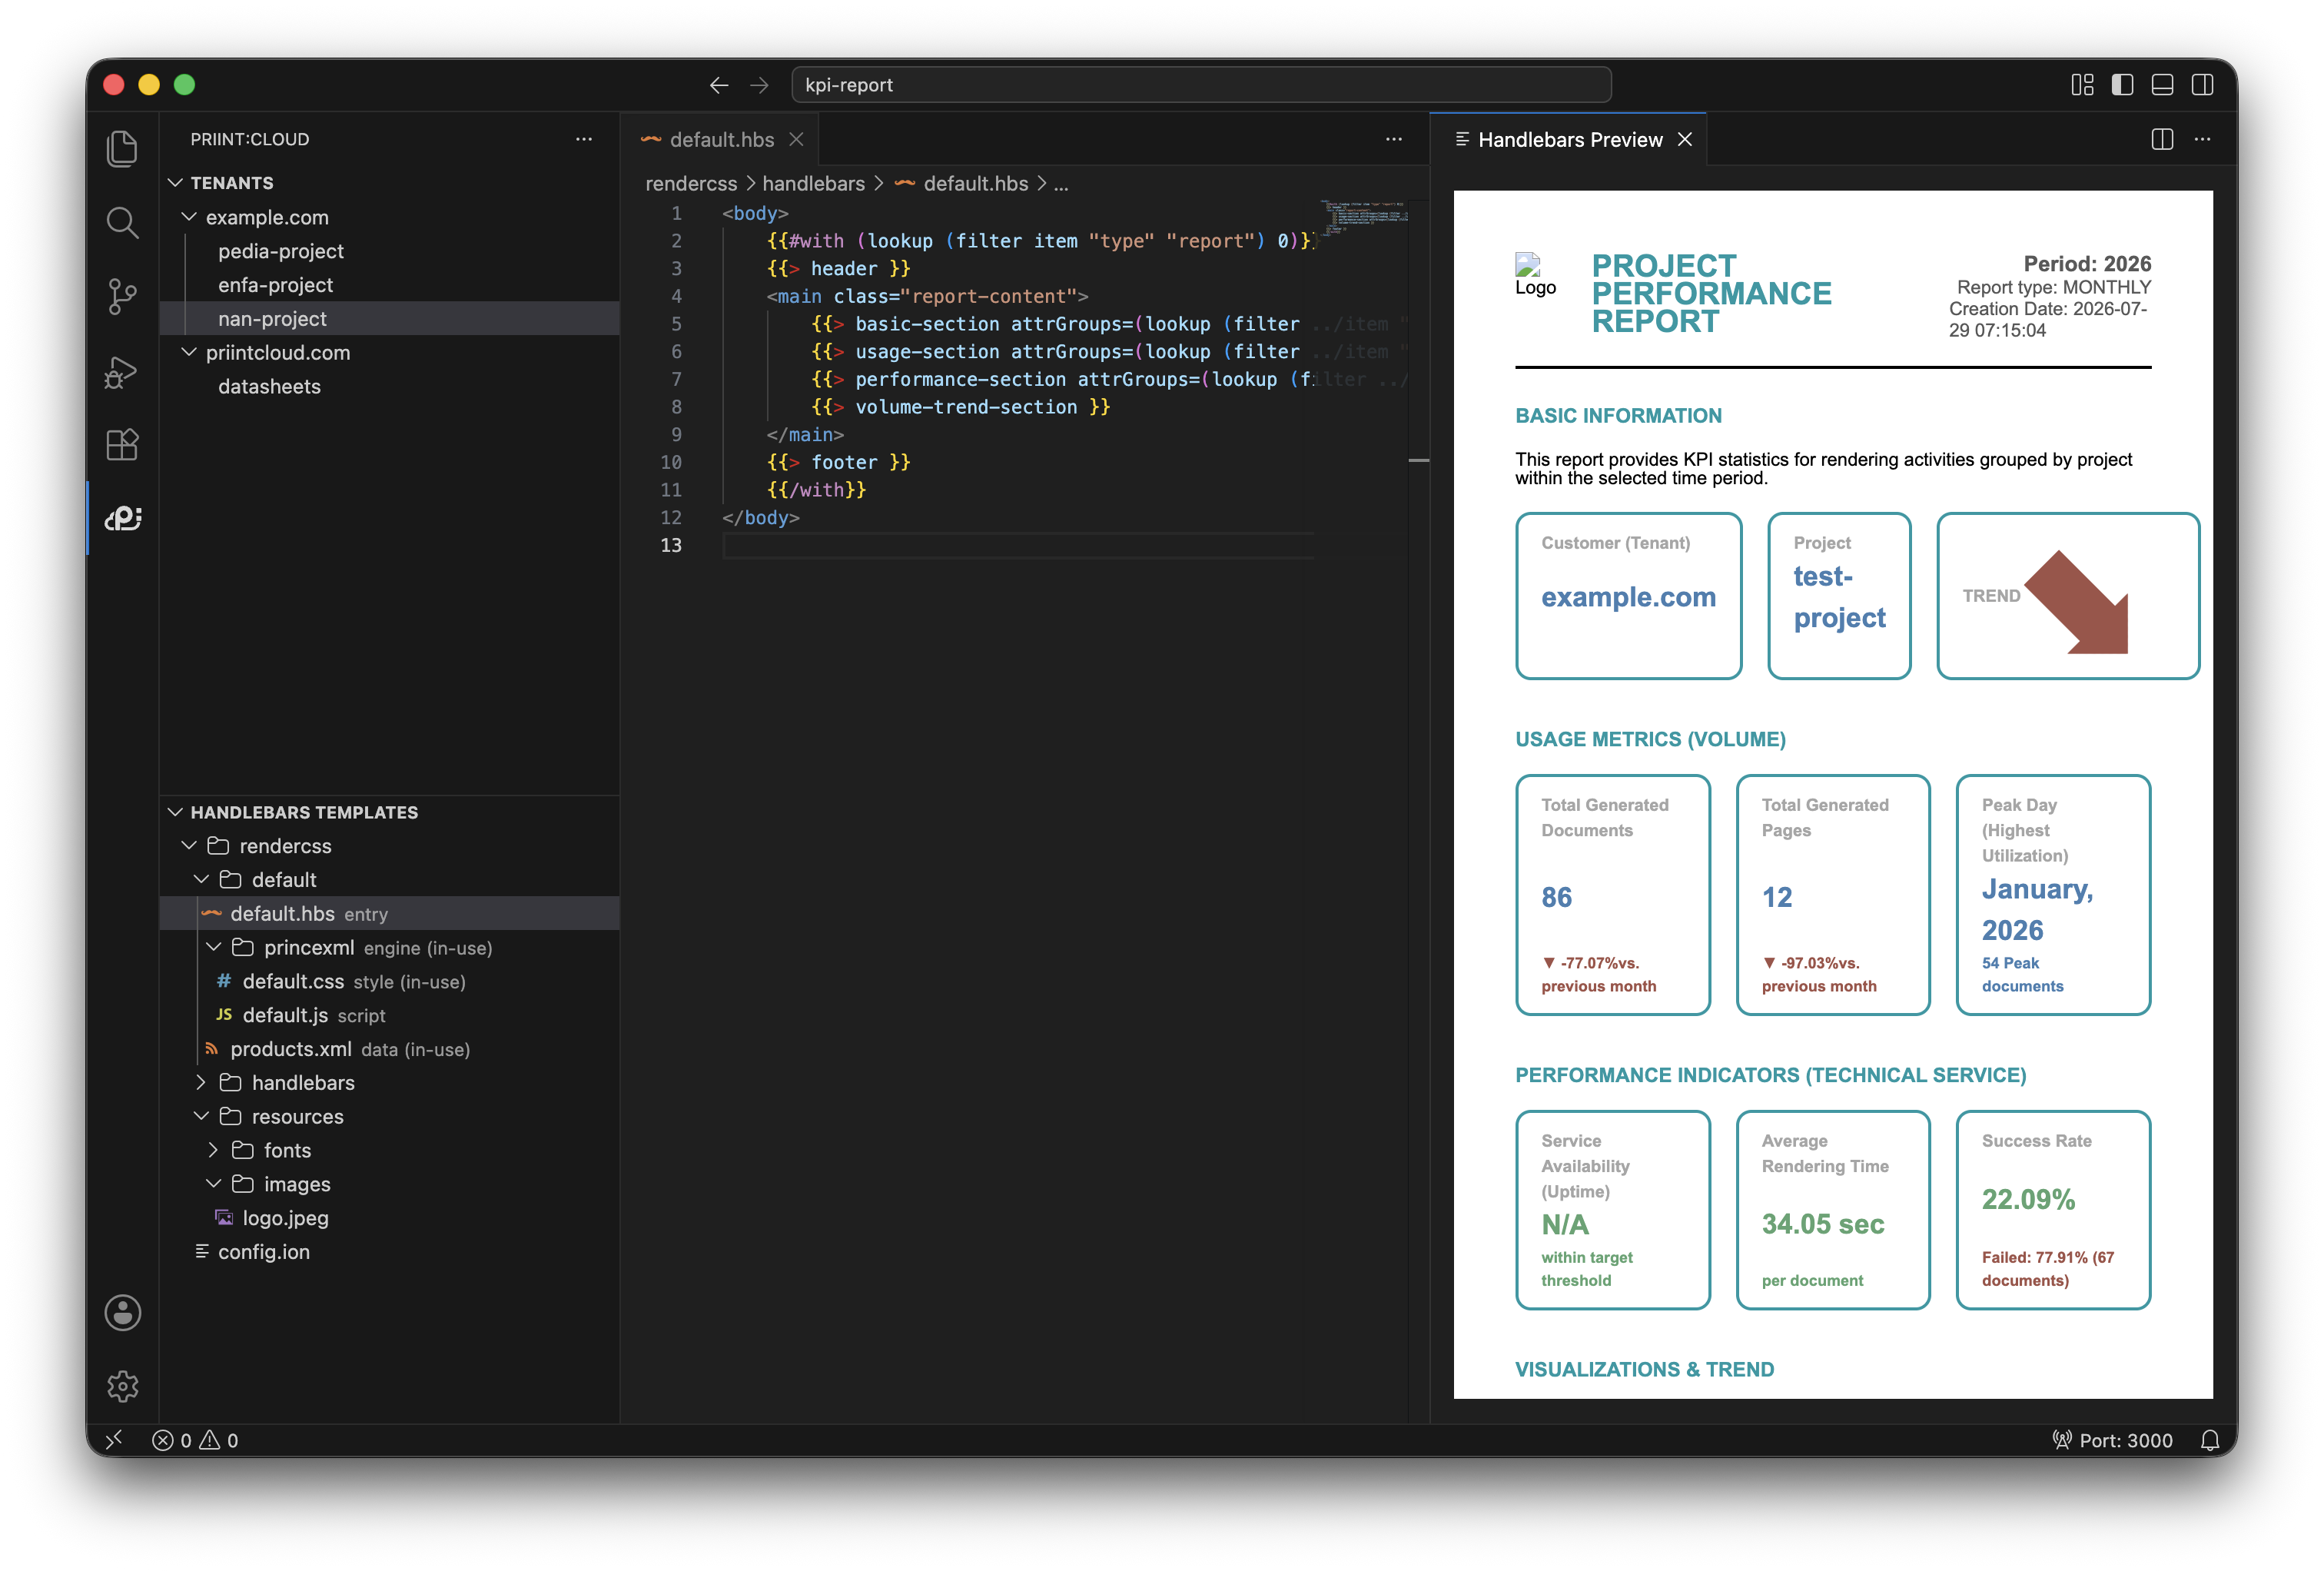This screenshot has height=1571, width=2324.
Task: Click the kpi-report command center field
Action: click(x=1201, y=85)
